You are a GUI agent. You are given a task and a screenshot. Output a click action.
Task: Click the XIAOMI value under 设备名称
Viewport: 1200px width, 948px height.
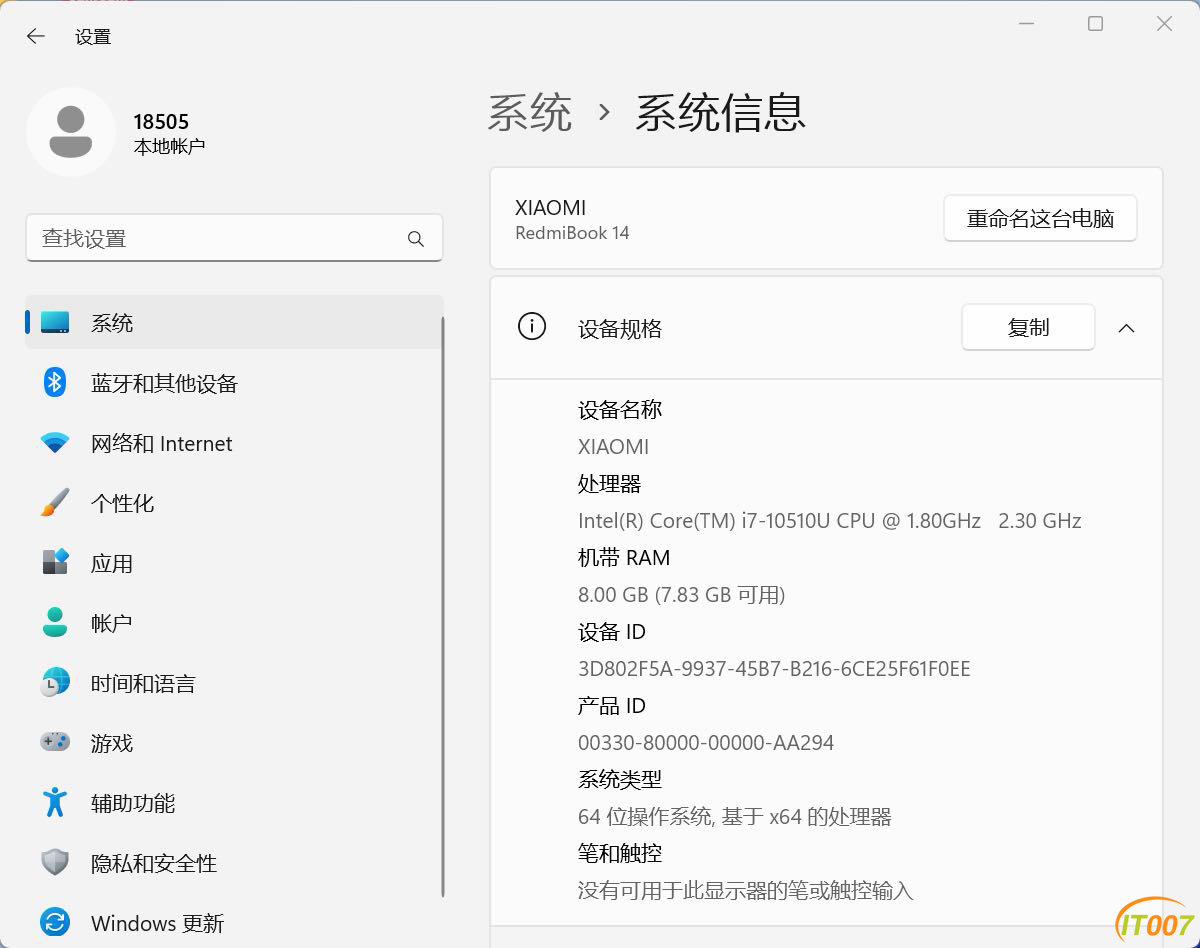coord(613,446)
